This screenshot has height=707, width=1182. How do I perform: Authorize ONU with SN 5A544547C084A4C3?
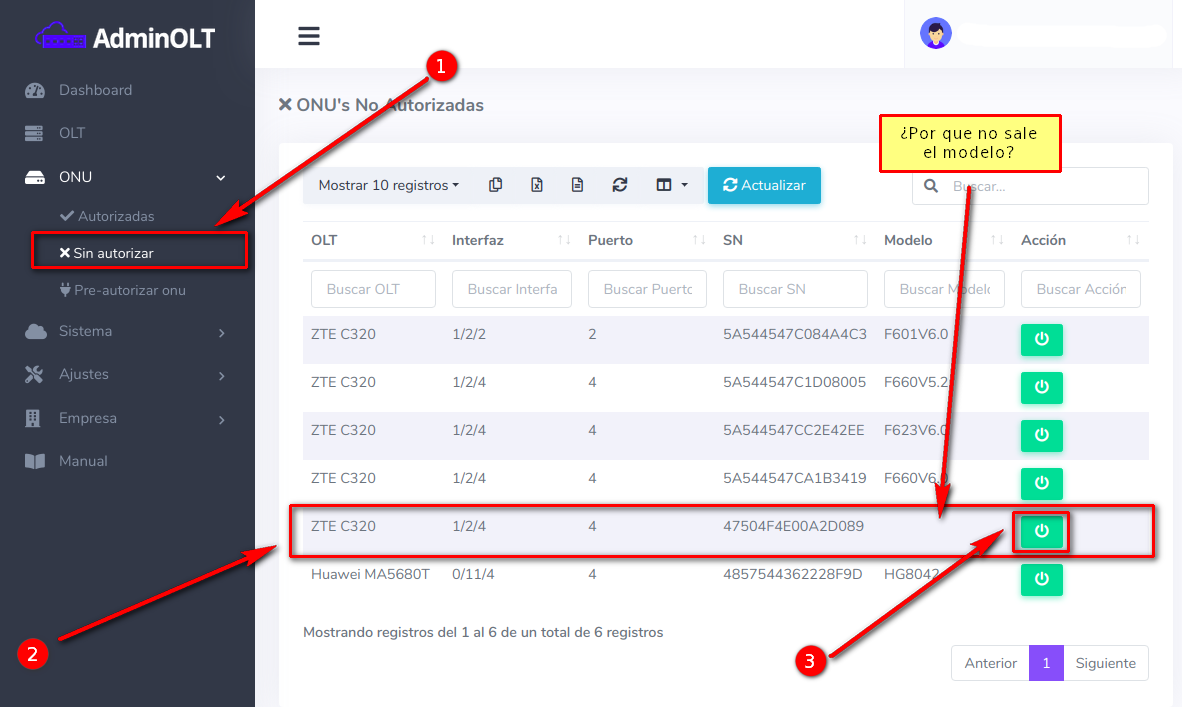pyautogui.click(x=1041, y=339)
